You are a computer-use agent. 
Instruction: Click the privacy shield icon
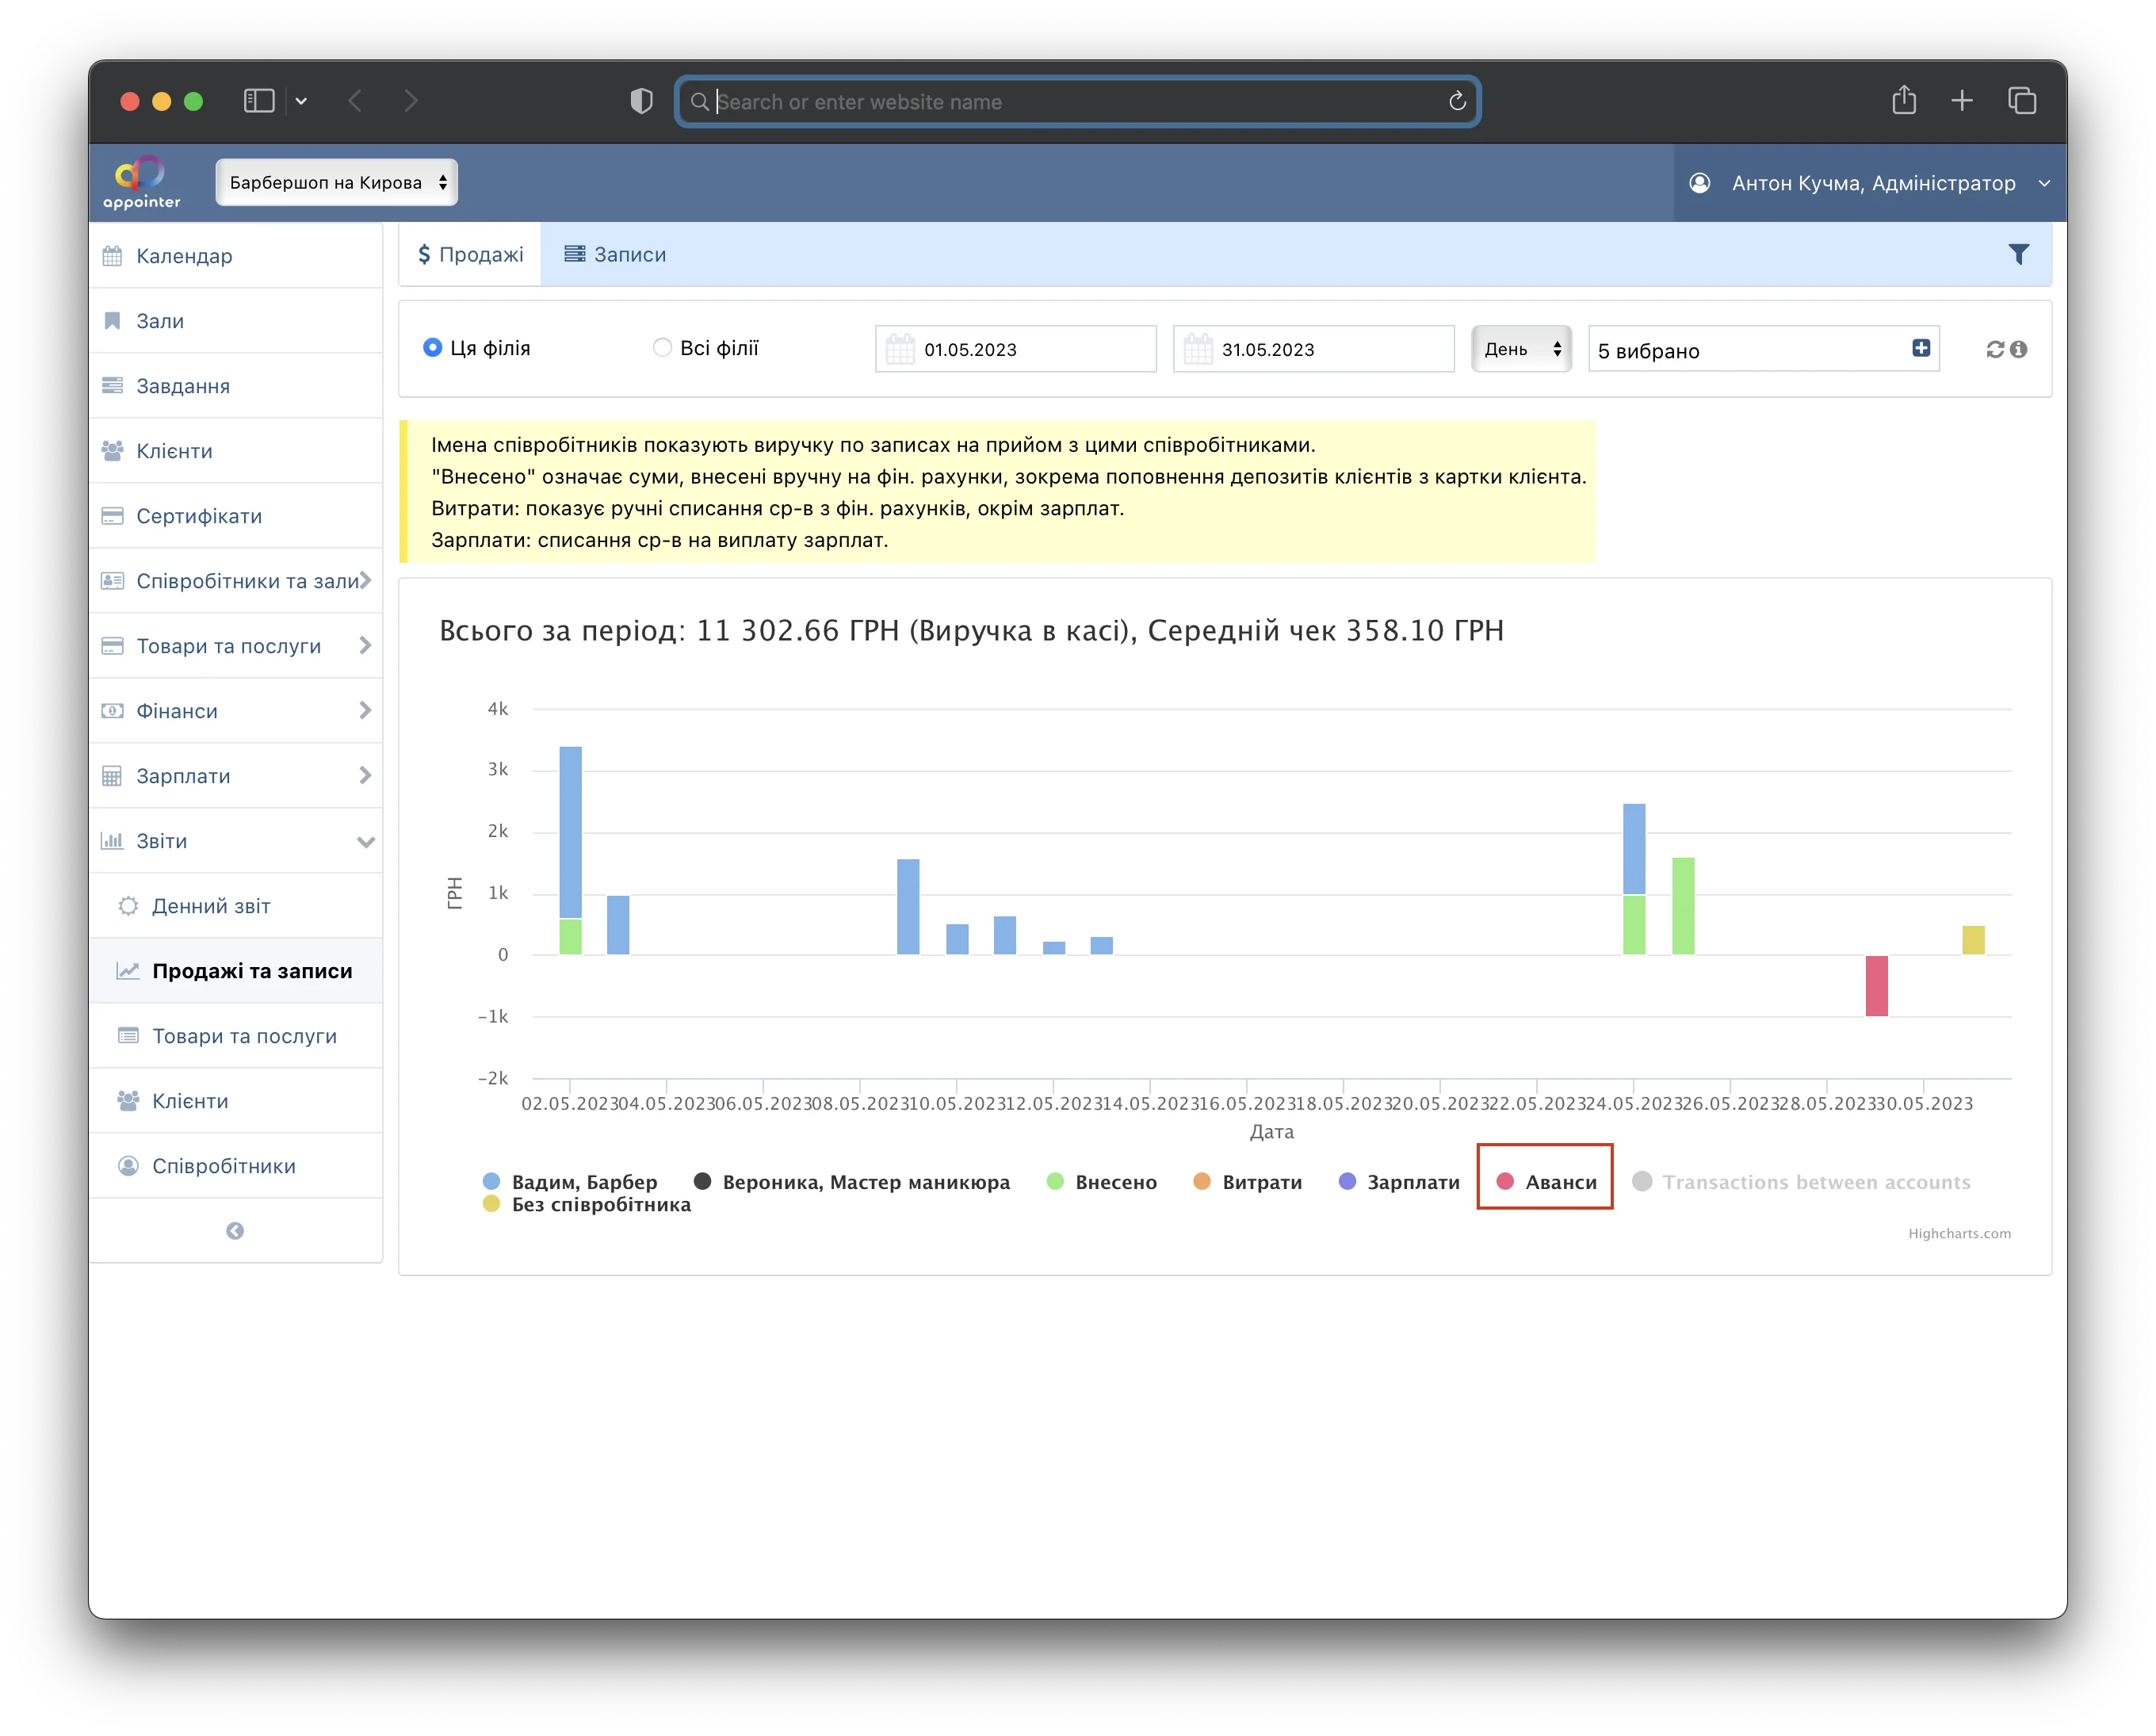point(641,101)
